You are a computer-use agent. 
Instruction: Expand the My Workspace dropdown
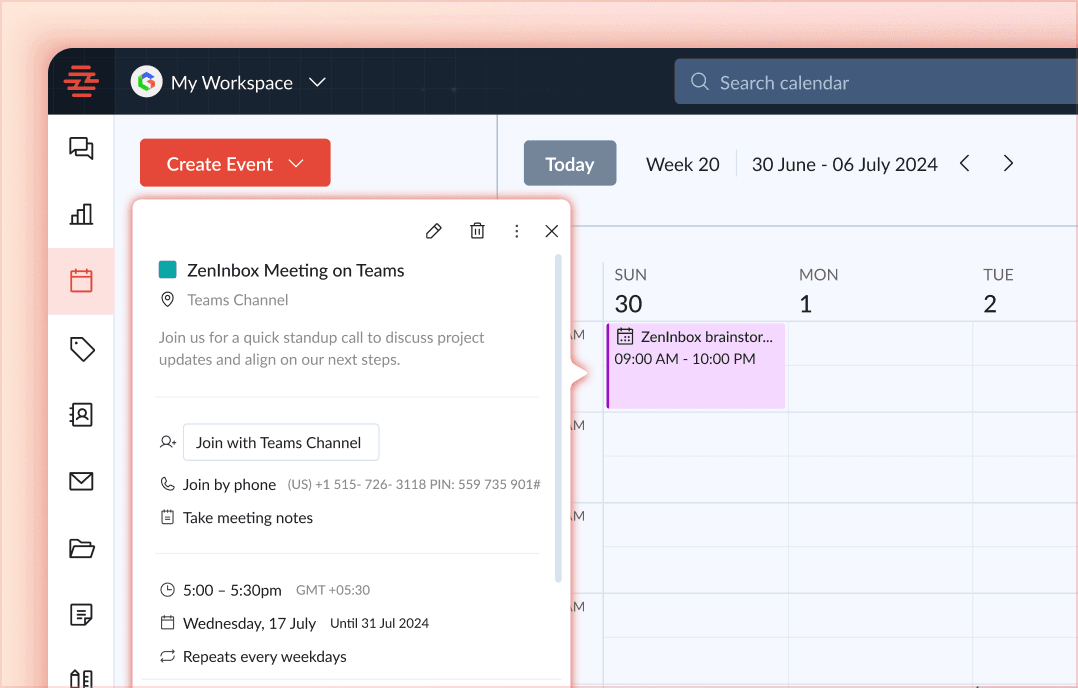pyautogui.click(x=317, y=82)
